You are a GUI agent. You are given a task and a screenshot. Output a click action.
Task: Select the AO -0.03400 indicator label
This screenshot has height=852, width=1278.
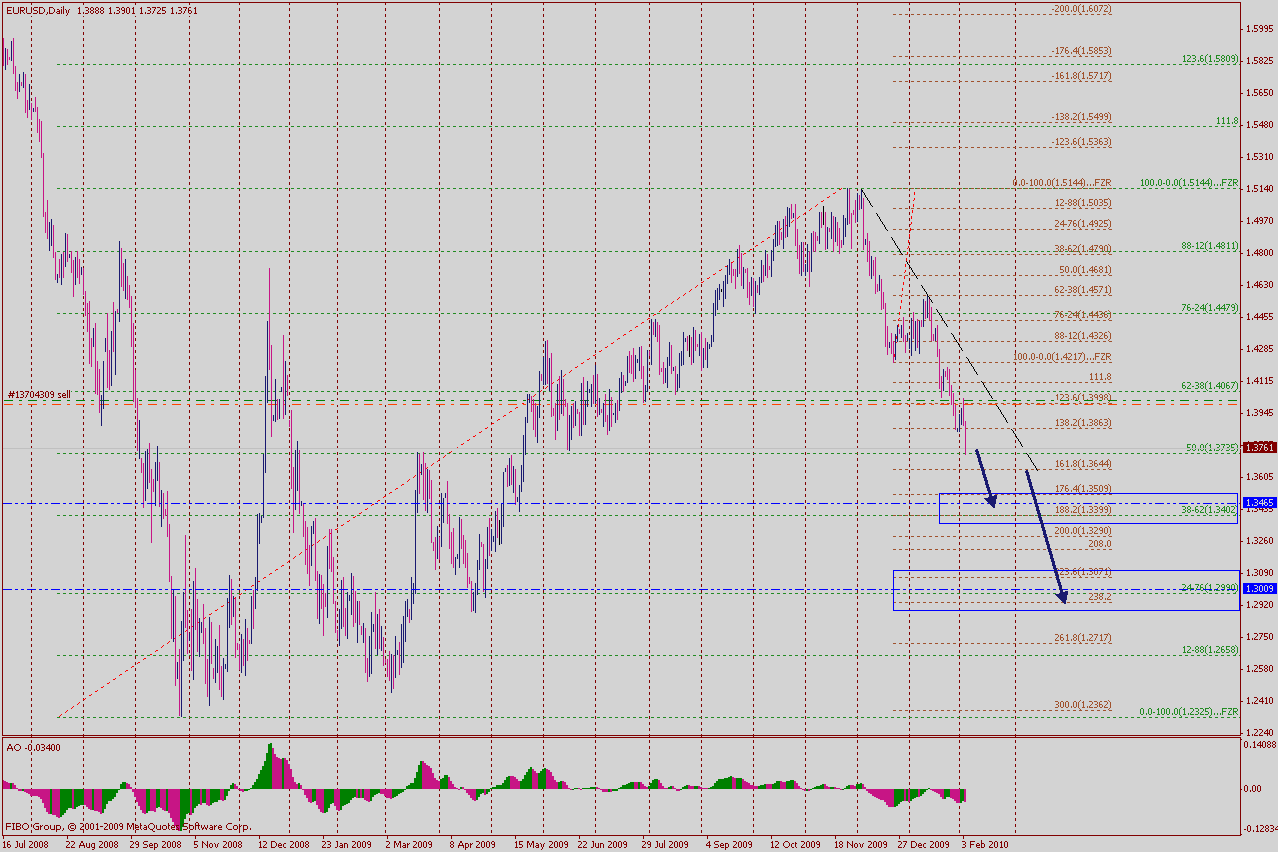point(32,746)
